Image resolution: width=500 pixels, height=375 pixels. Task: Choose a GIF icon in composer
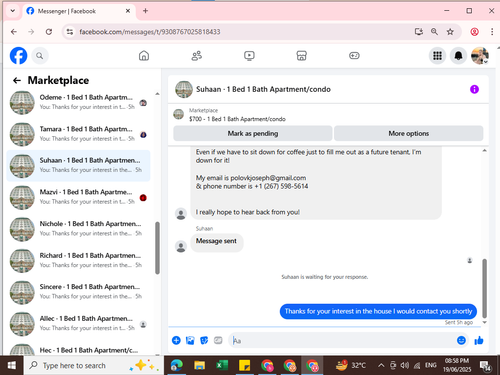click(218, 340)
